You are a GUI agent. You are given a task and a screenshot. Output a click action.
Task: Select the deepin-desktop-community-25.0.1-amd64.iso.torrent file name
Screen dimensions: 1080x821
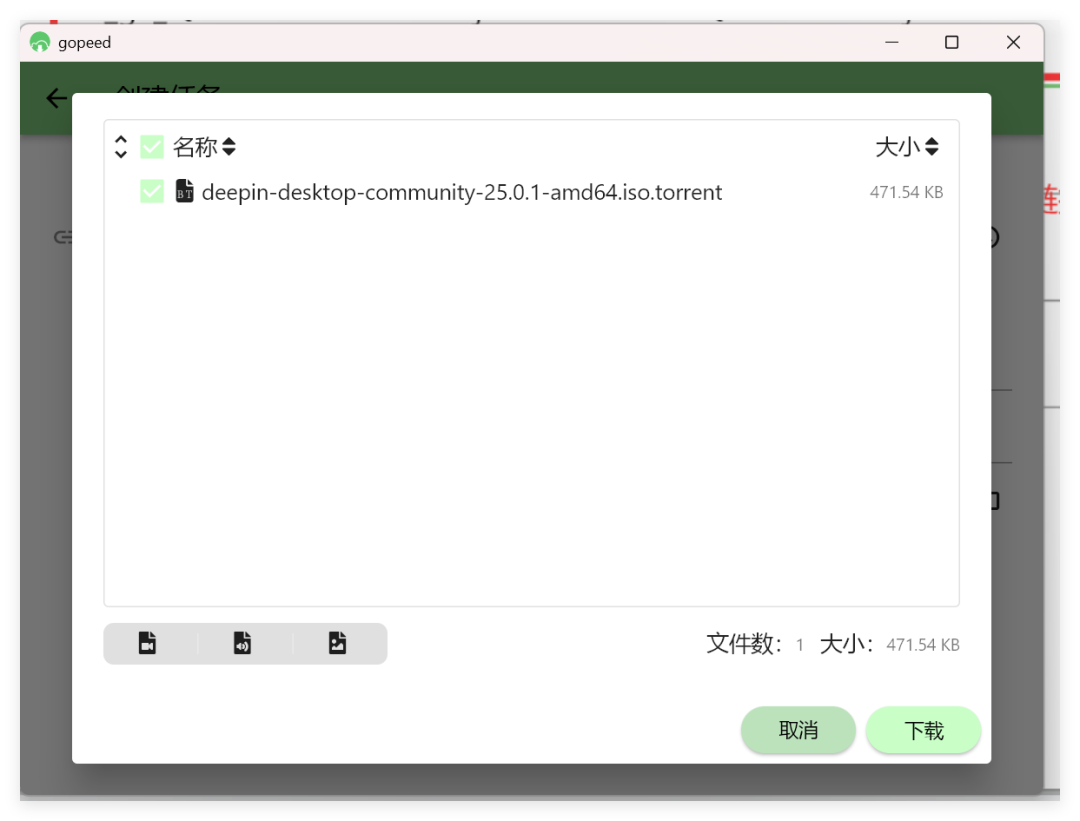point(461,192)
